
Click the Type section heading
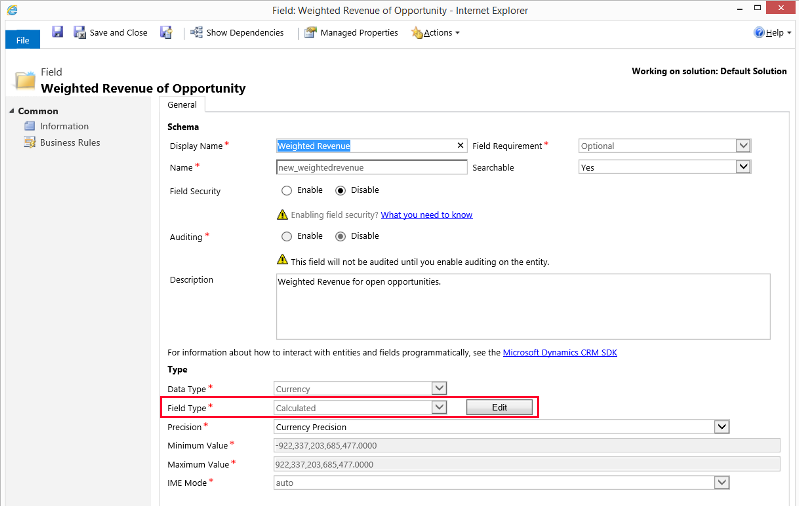point(177,369)
